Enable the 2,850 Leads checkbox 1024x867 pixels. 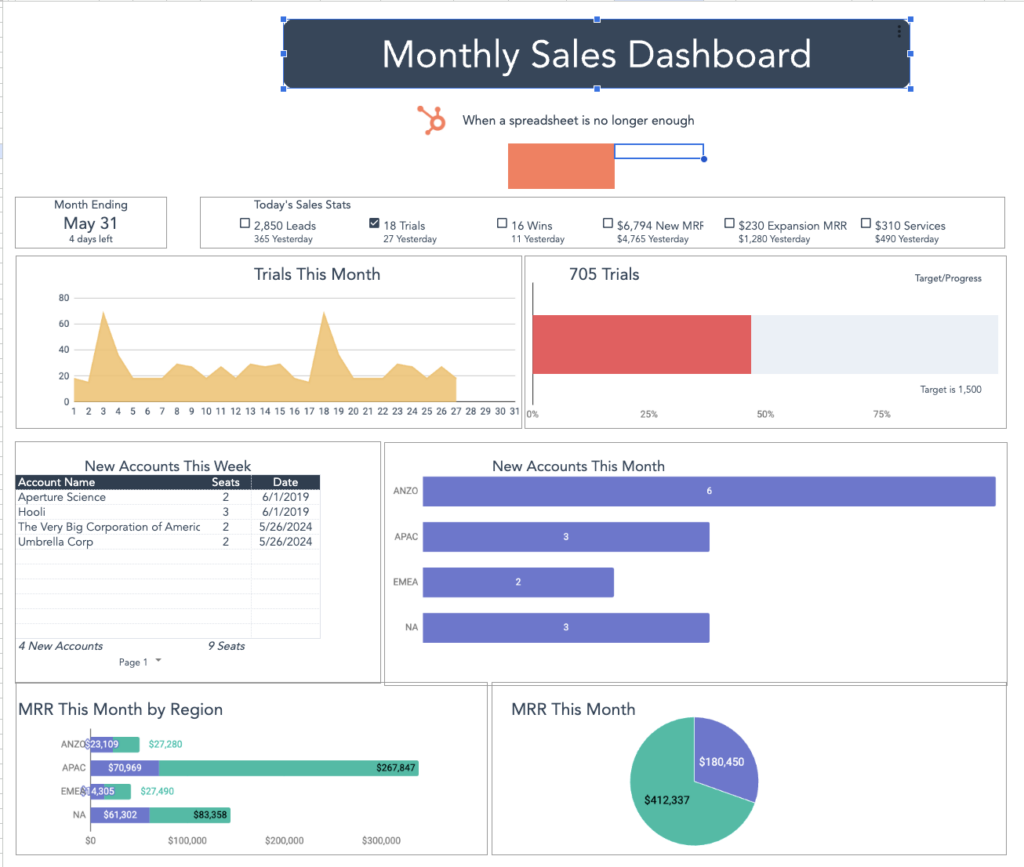[x=243, y=223]
